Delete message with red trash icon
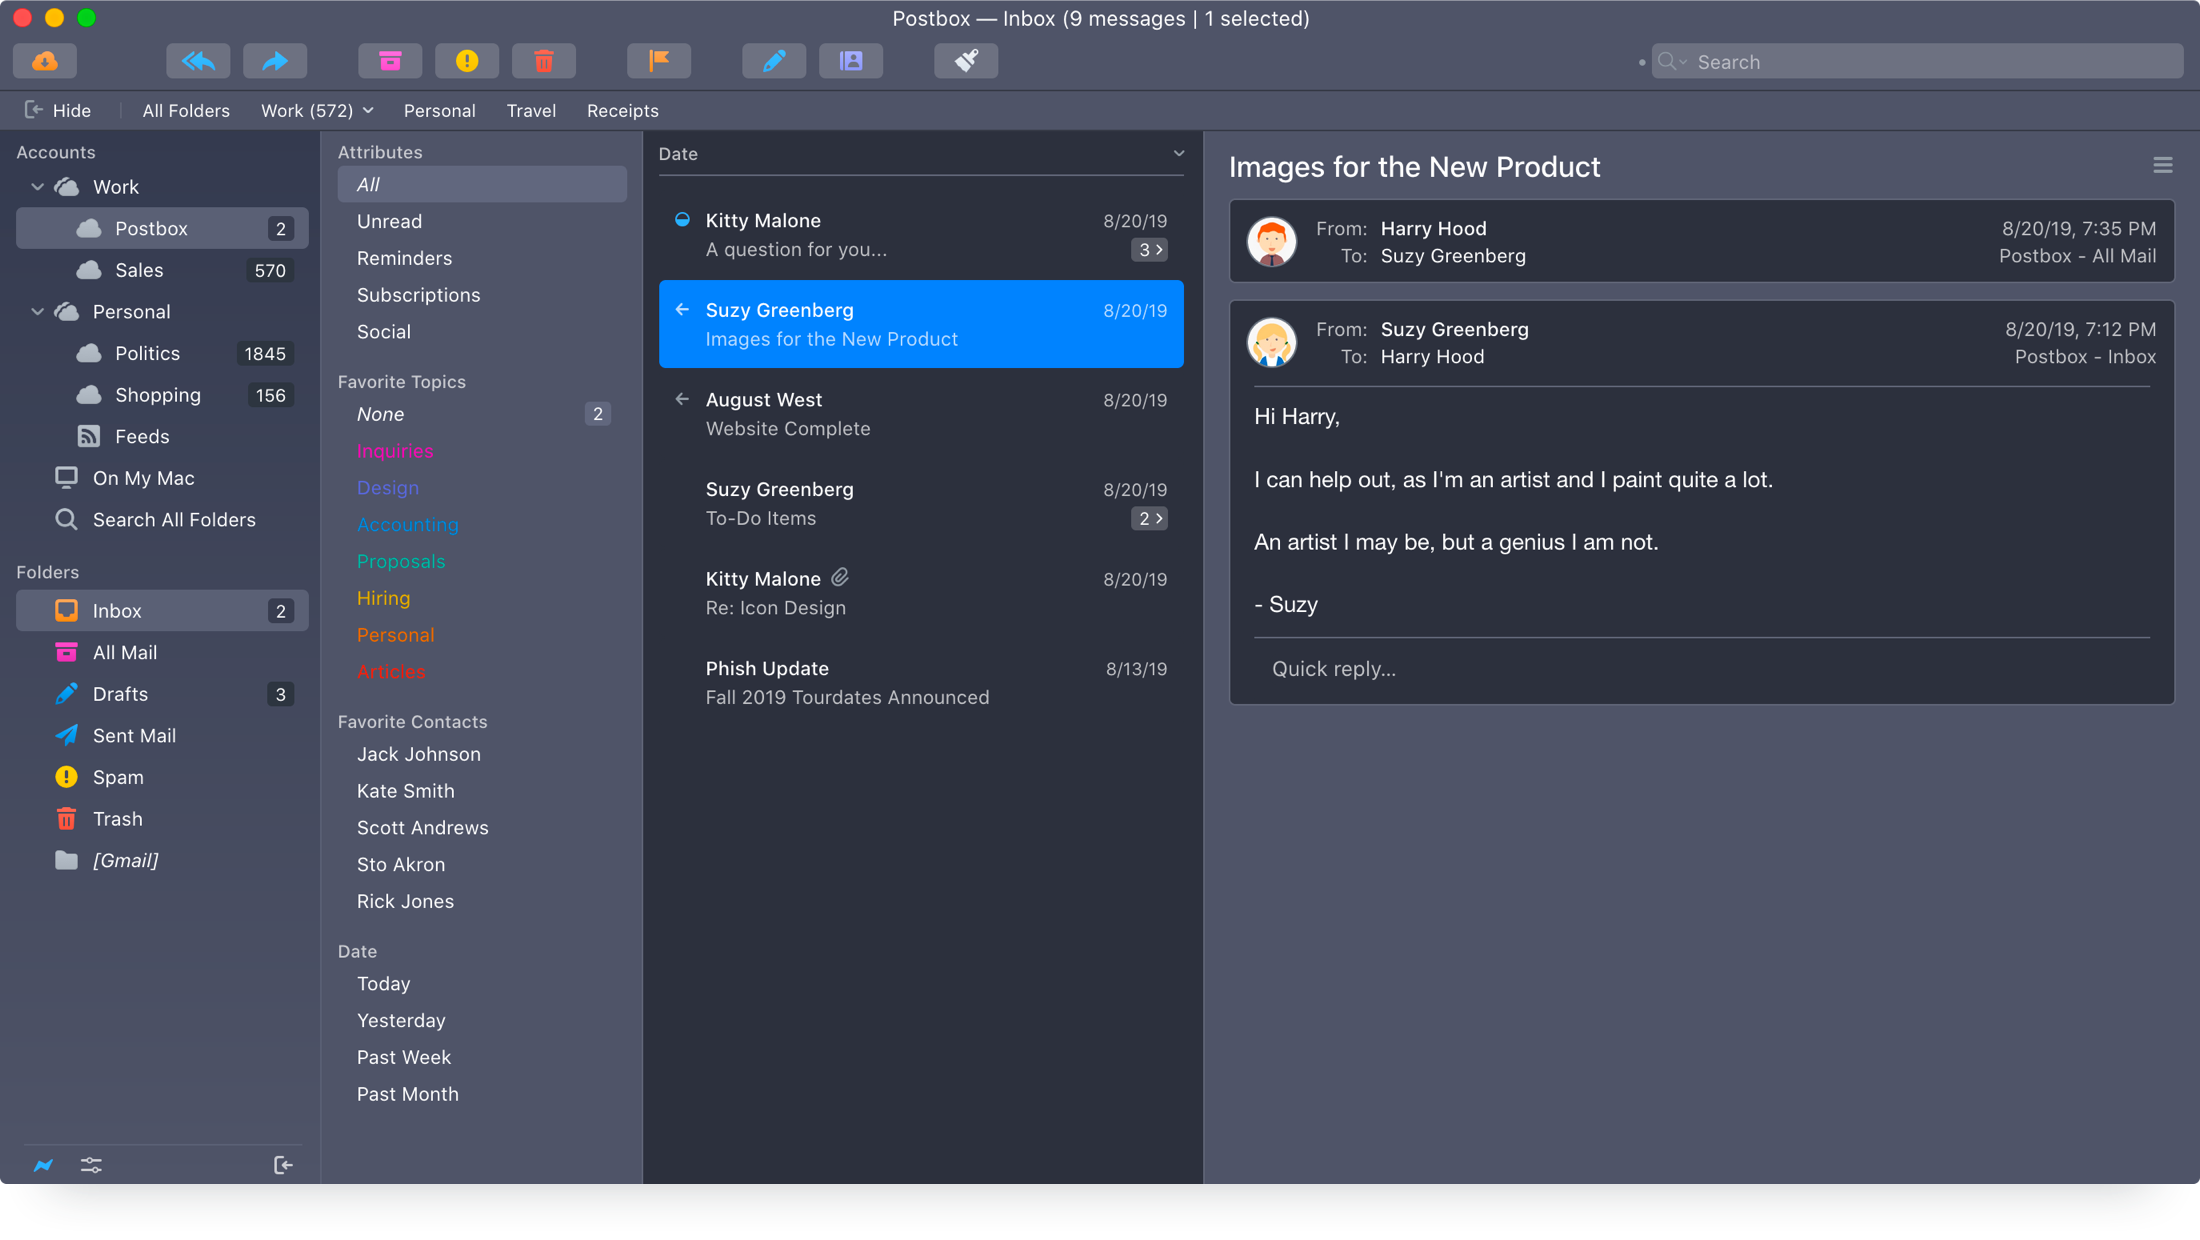The width and height of the screenshot is (2200, 1240). tap(543, 61)
